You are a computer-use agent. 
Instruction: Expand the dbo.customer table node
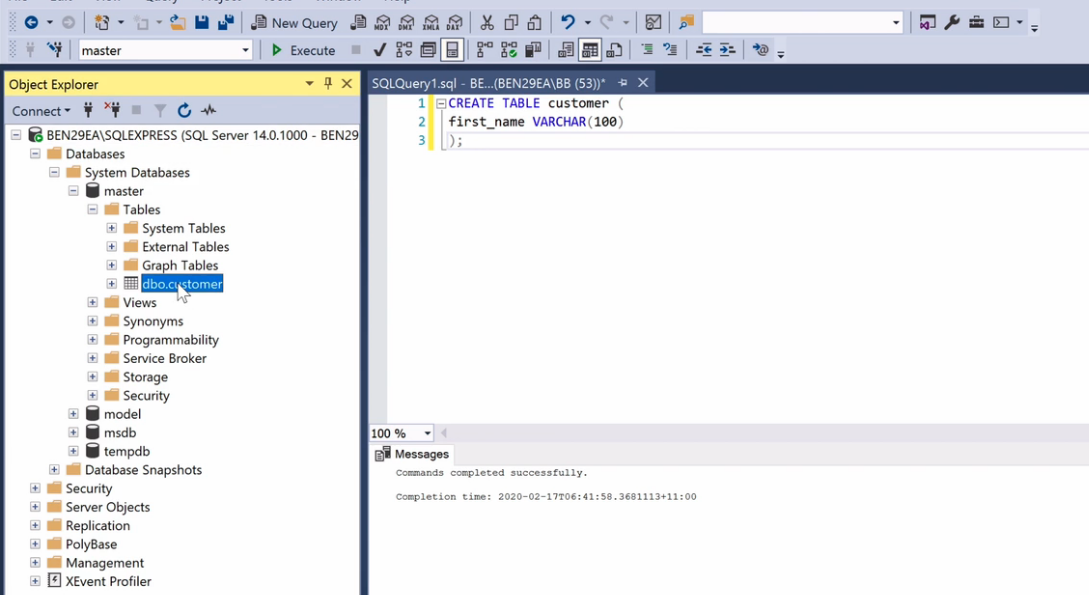pyautogui.click(x=112, y=284)
